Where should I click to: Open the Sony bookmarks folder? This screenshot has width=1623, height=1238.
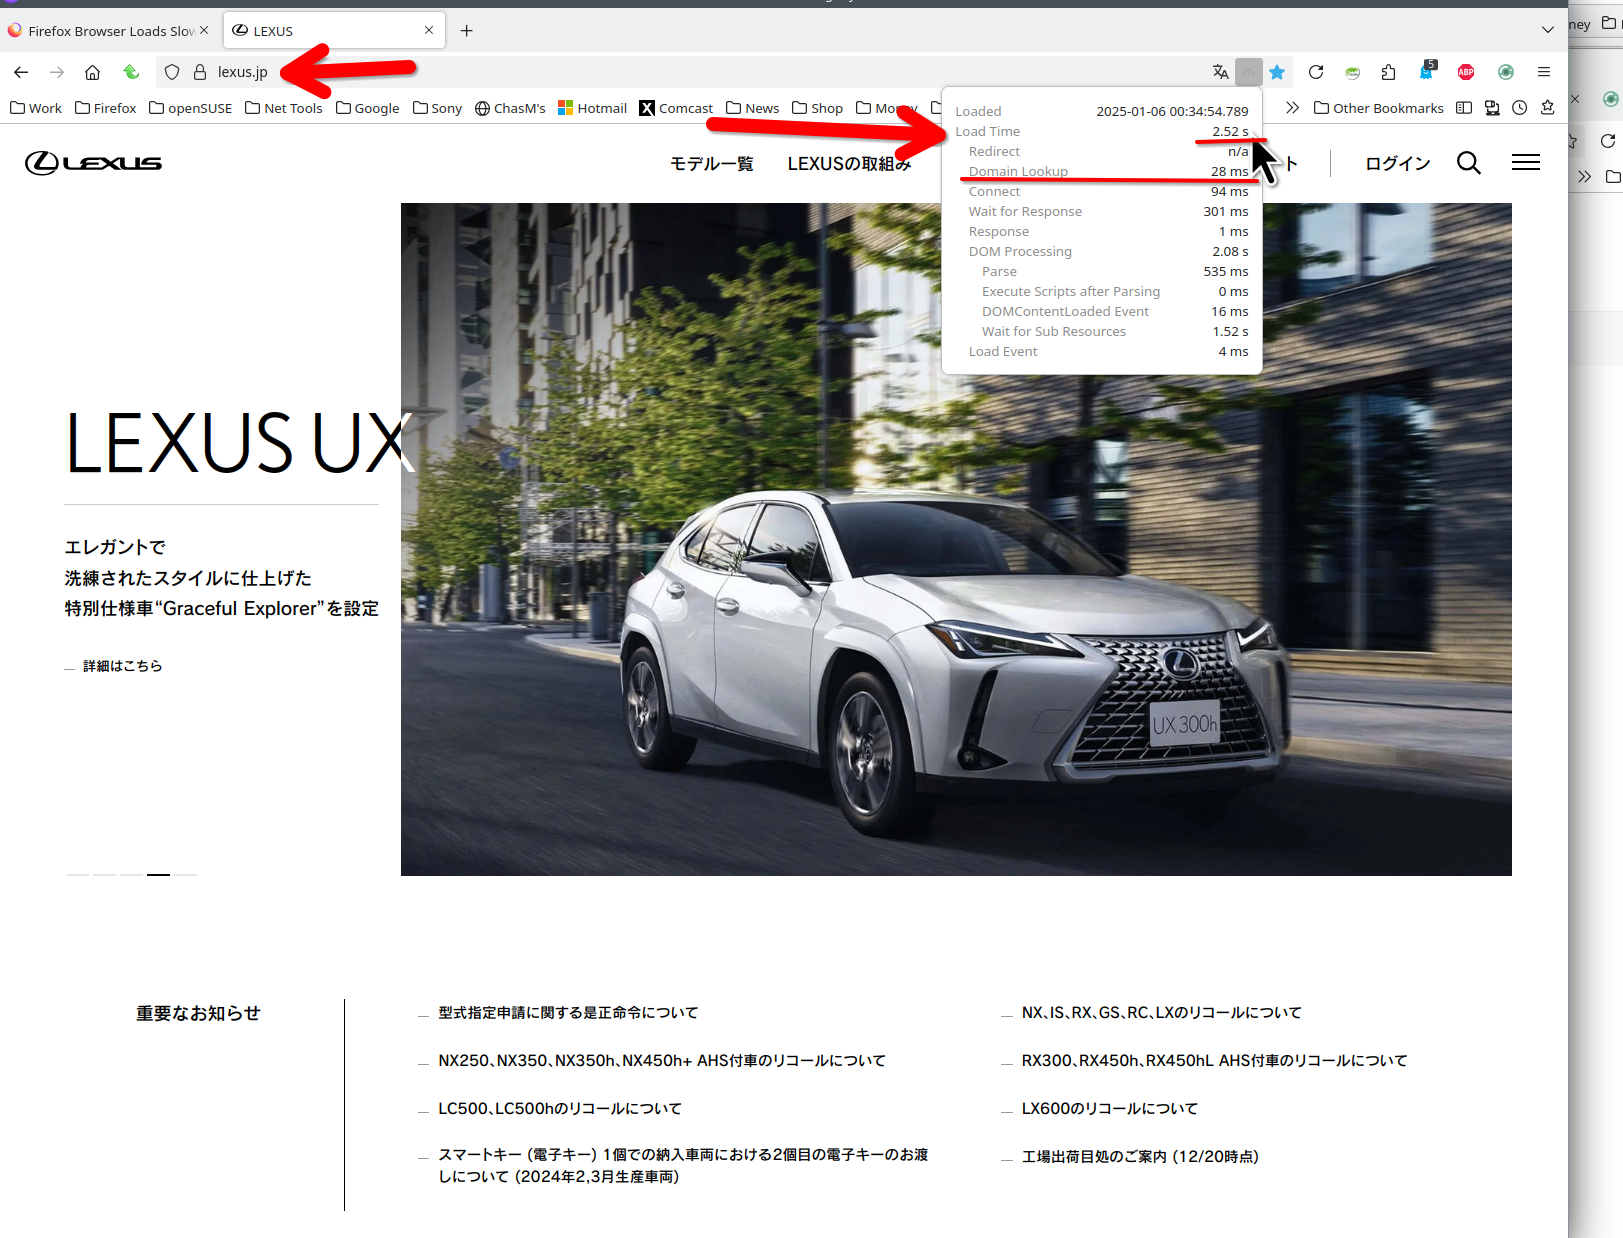pyautogui.click(x=437, y=108)
